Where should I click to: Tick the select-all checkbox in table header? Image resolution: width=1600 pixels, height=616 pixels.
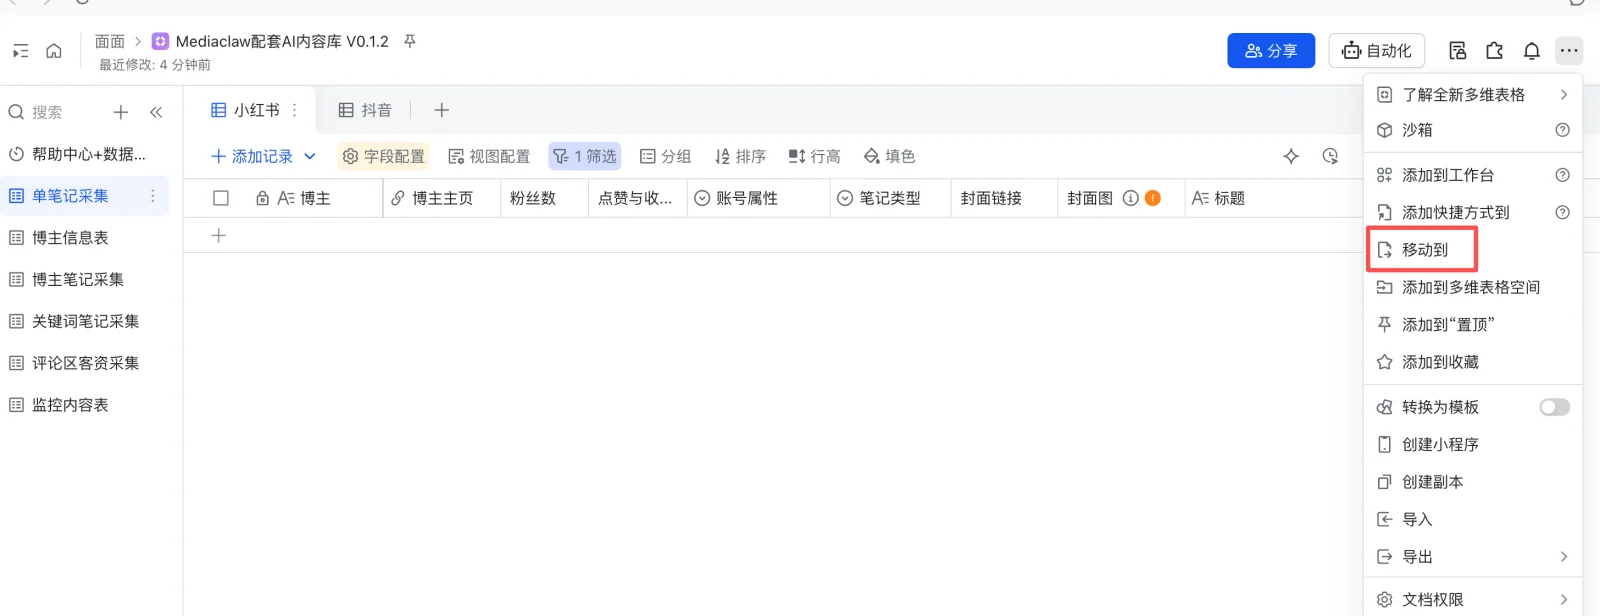click(x=221, y=198)
